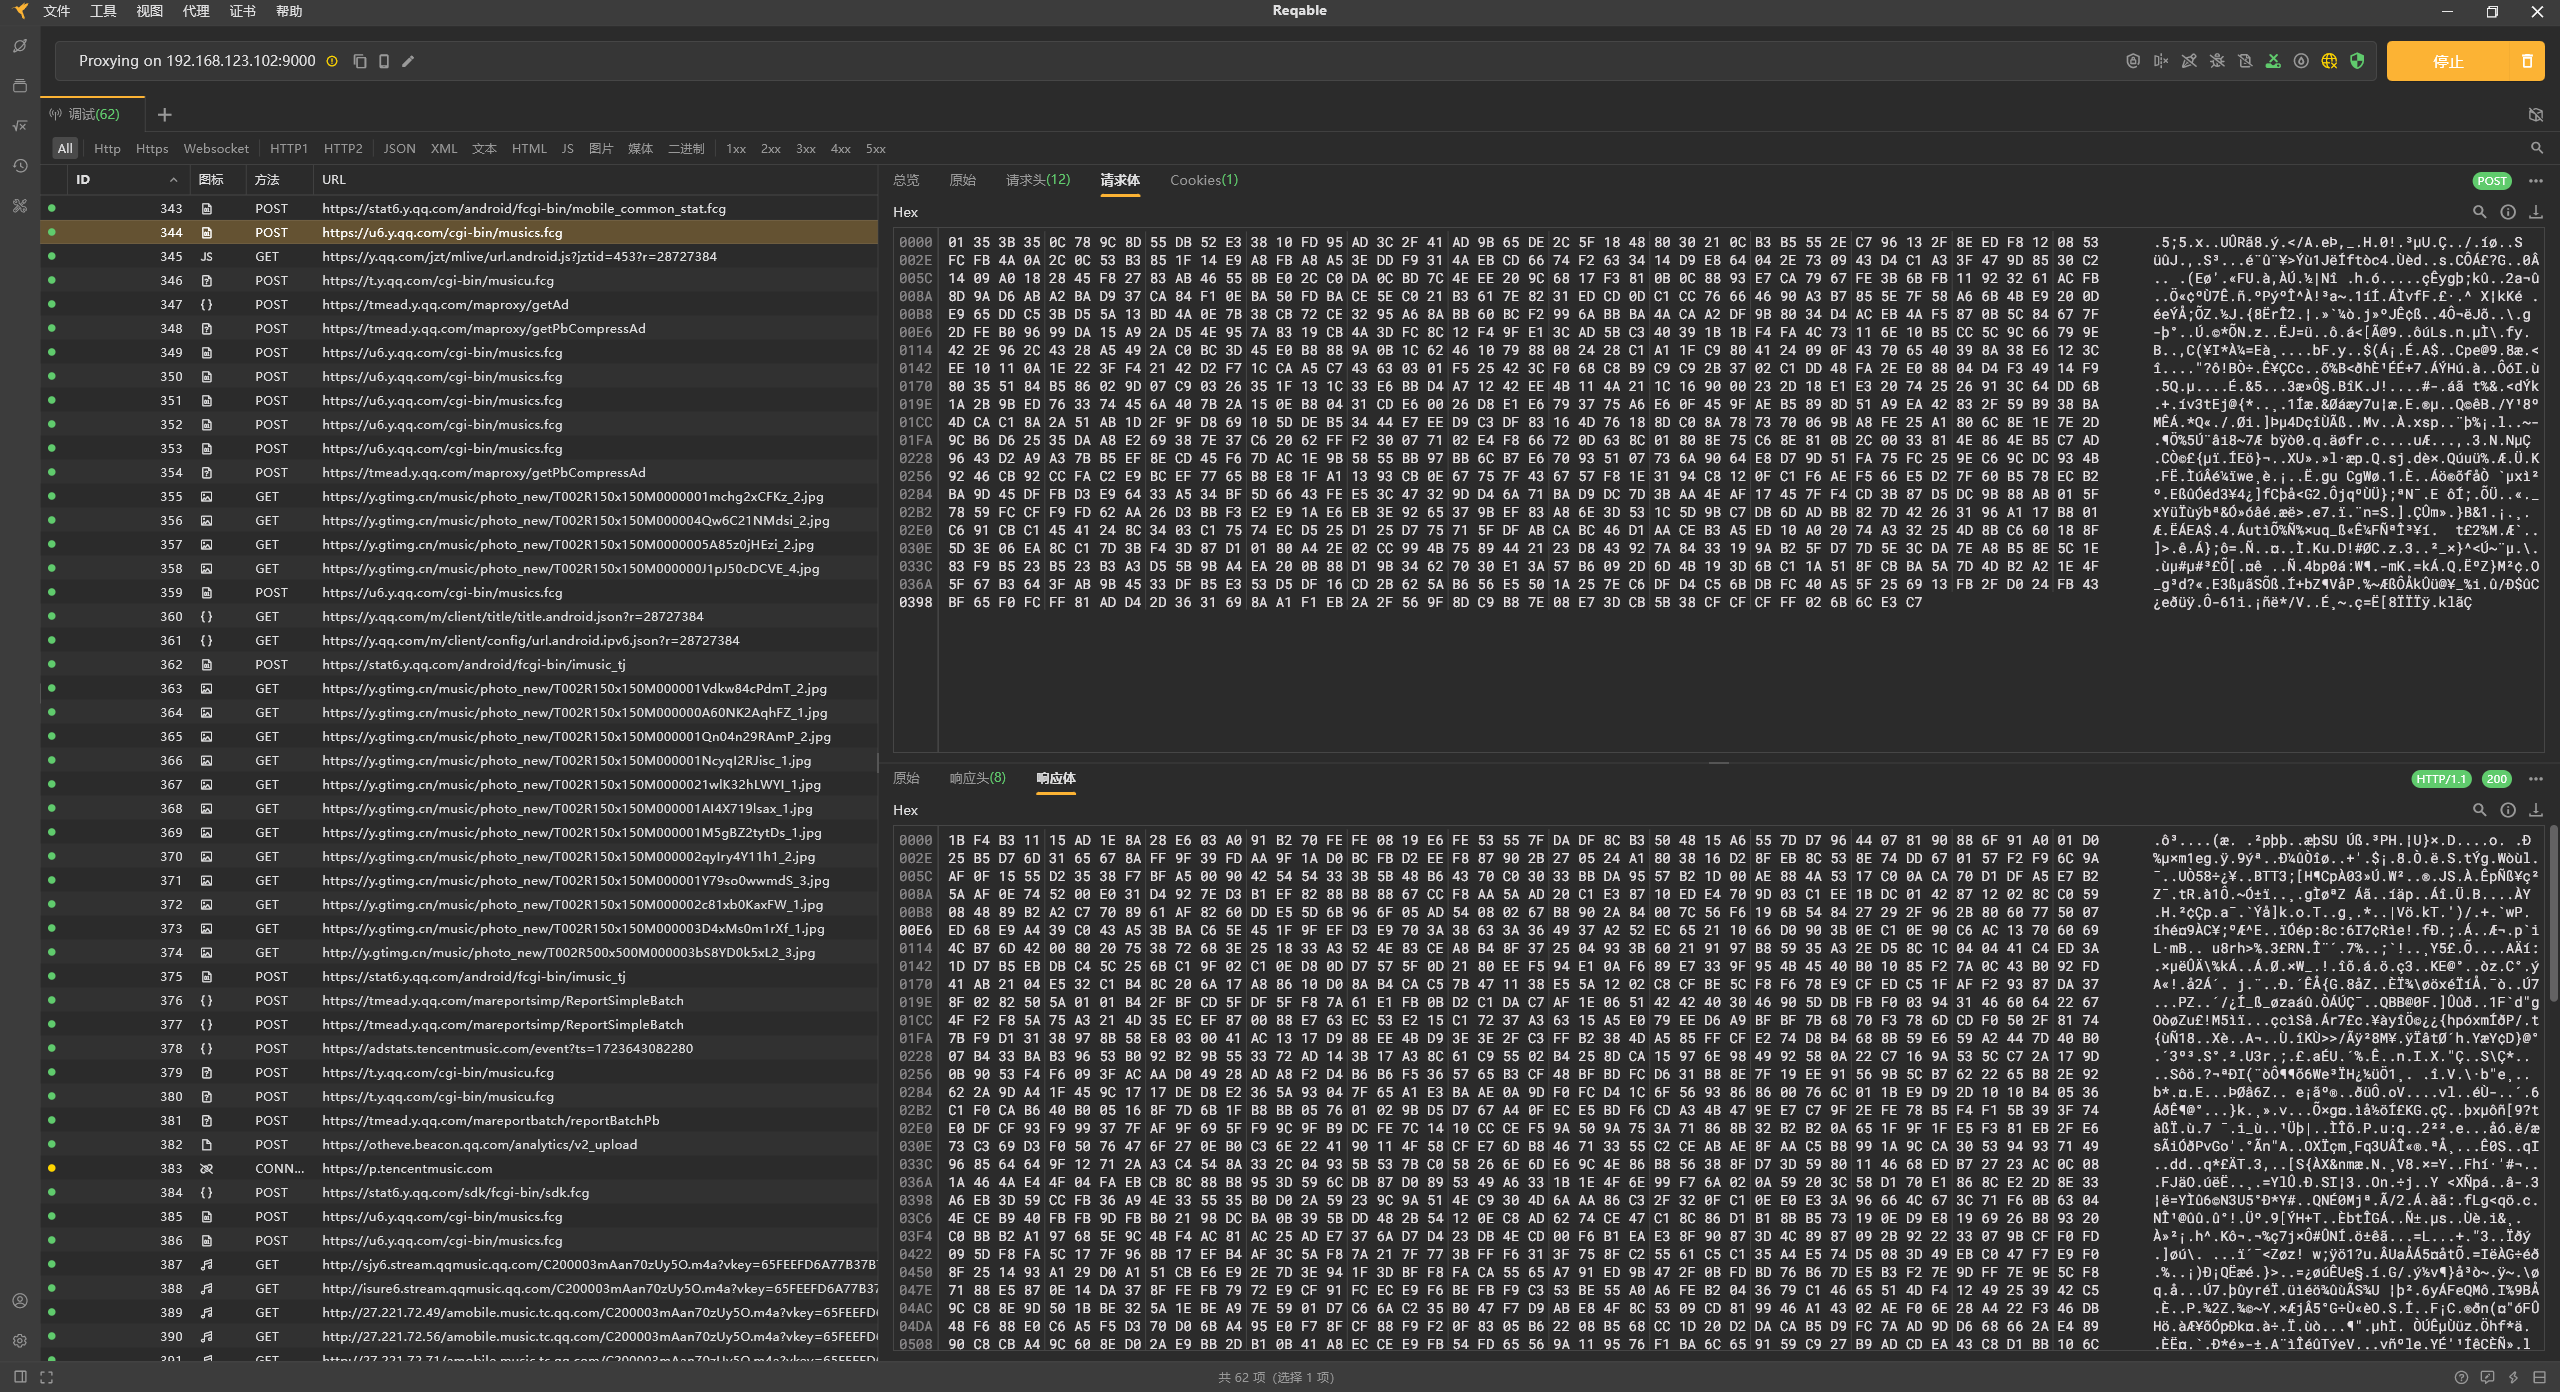
Task: Search in request hex body
Action: [x=2479, y=212]
